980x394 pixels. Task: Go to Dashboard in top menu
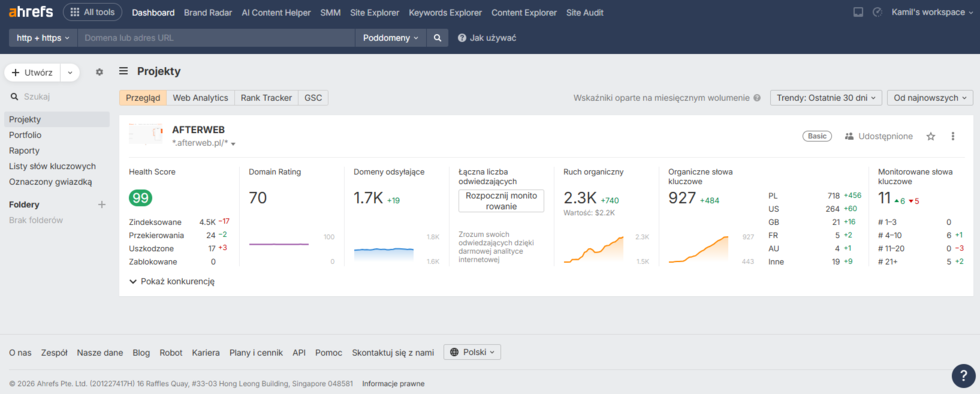153,12
